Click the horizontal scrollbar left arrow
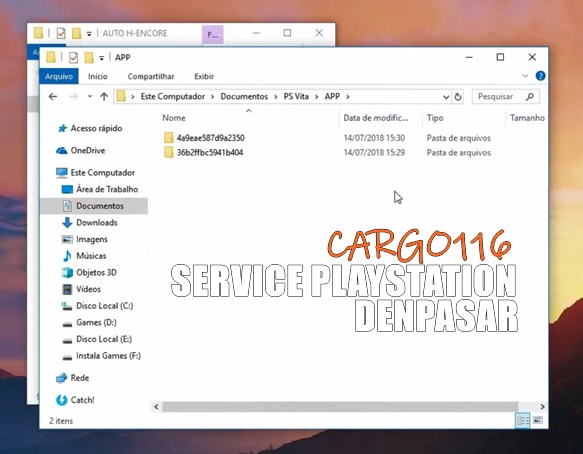The image size is (583, 454). (x=157, y=407)
